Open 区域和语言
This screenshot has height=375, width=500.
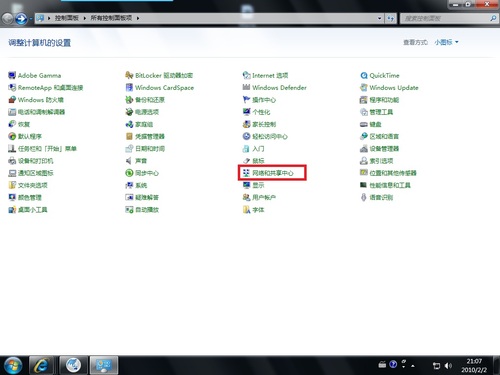(379, 136)
